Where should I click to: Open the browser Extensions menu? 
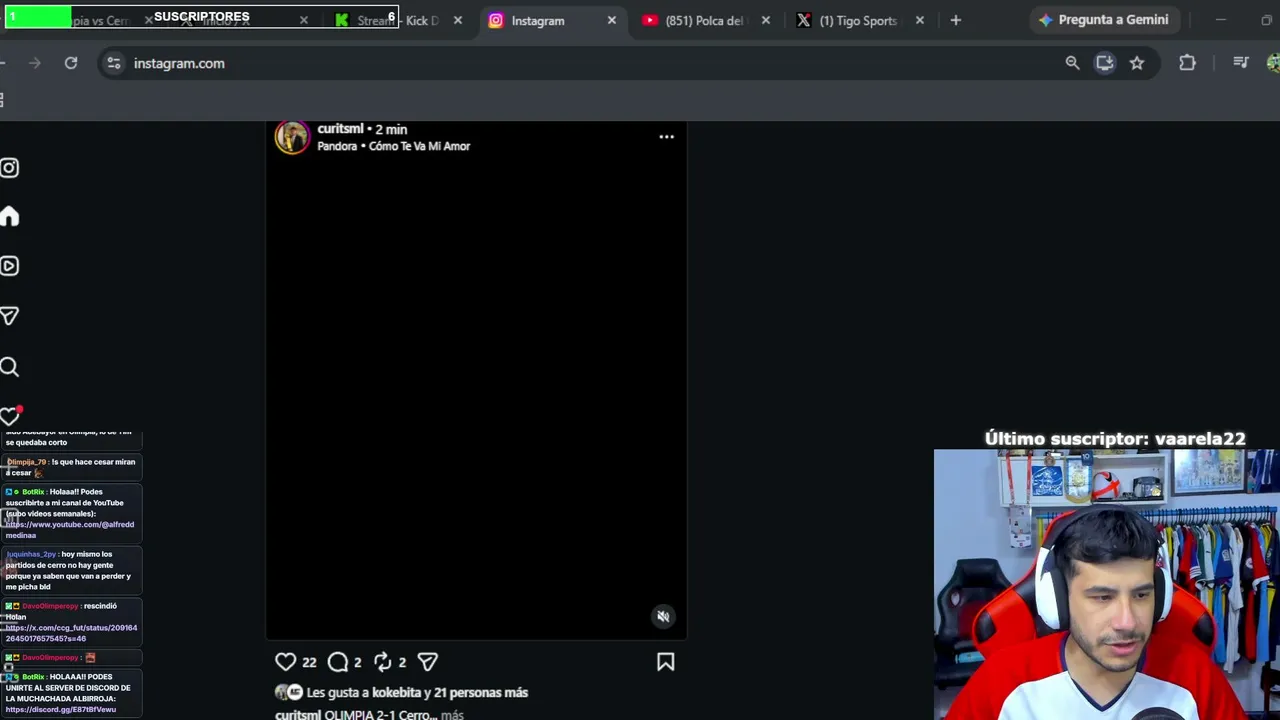pos(1187,63)
